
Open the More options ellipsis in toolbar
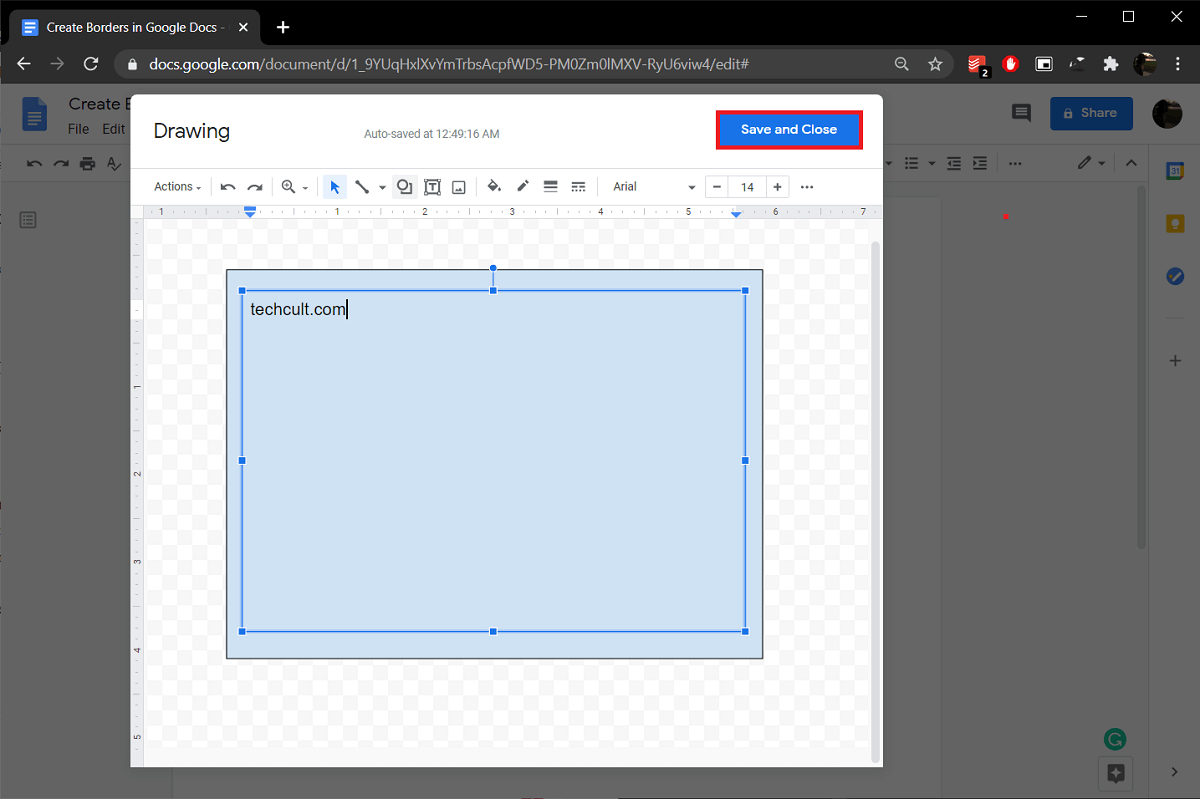(x=807, y=187)
